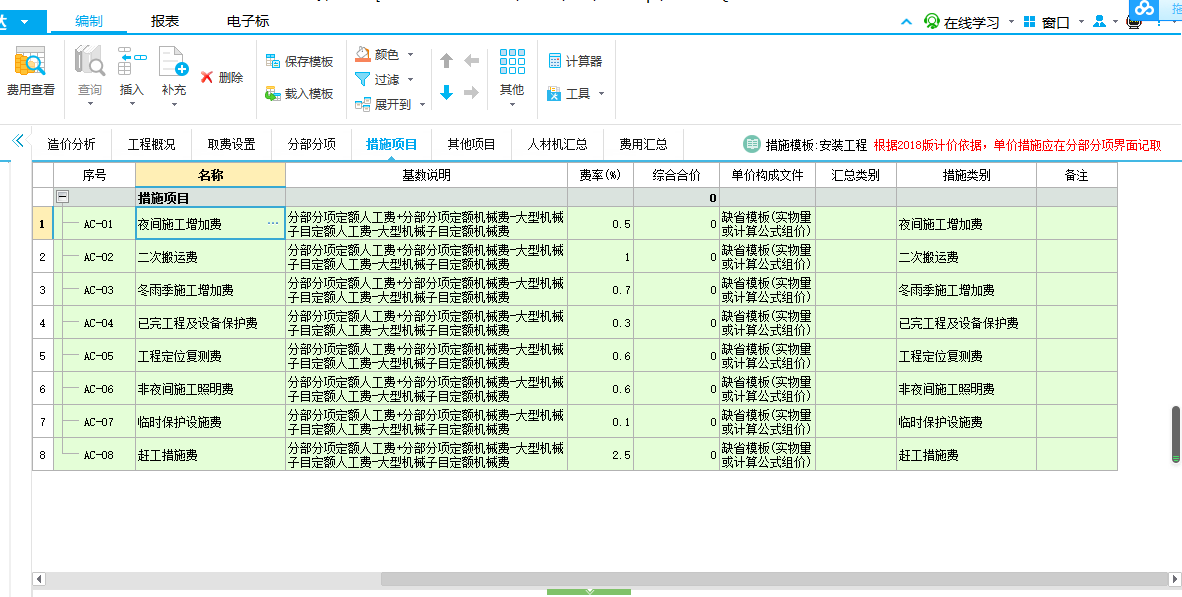This screenshot has height=597, width=1182.
Task: Open the 造价分析 tab
Action: (x=71, y=144)
